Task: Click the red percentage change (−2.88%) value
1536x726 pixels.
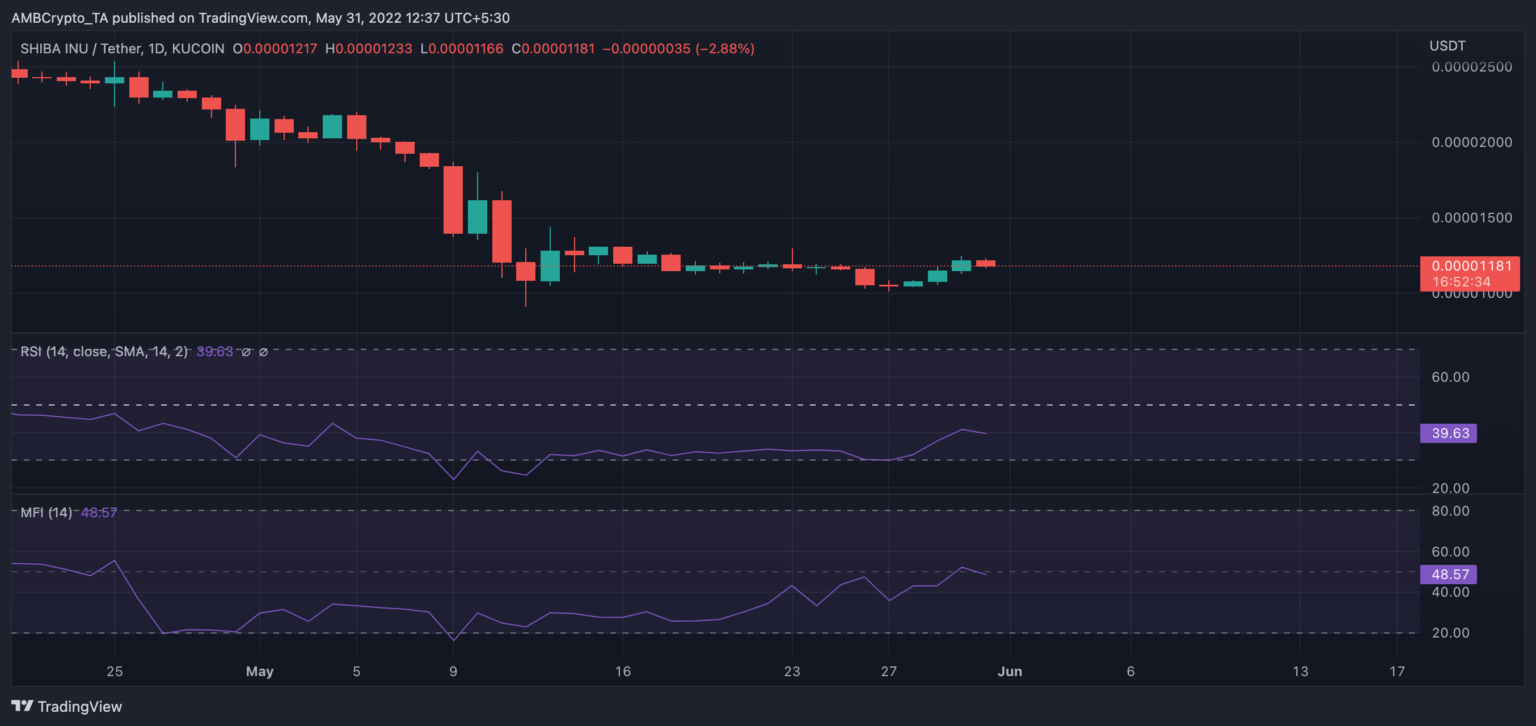Action: [716, 48]
